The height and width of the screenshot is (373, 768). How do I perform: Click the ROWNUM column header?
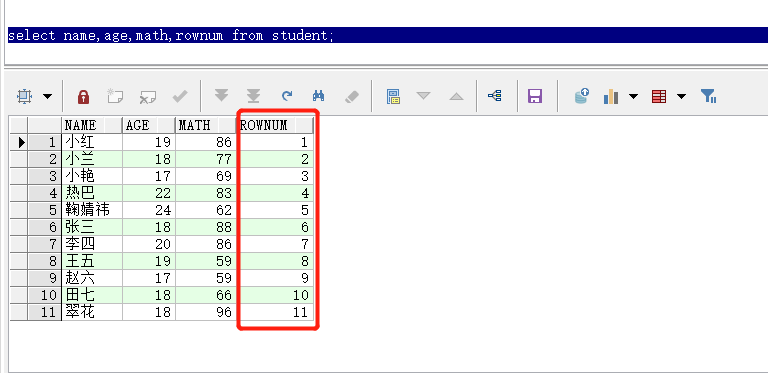click(275, 125)
